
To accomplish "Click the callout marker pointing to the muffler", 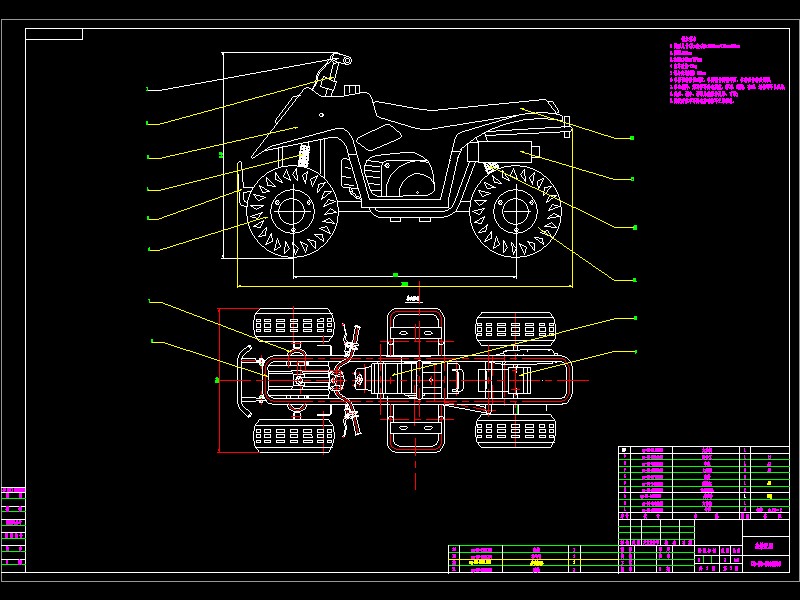I will click(x=633, y=179).
